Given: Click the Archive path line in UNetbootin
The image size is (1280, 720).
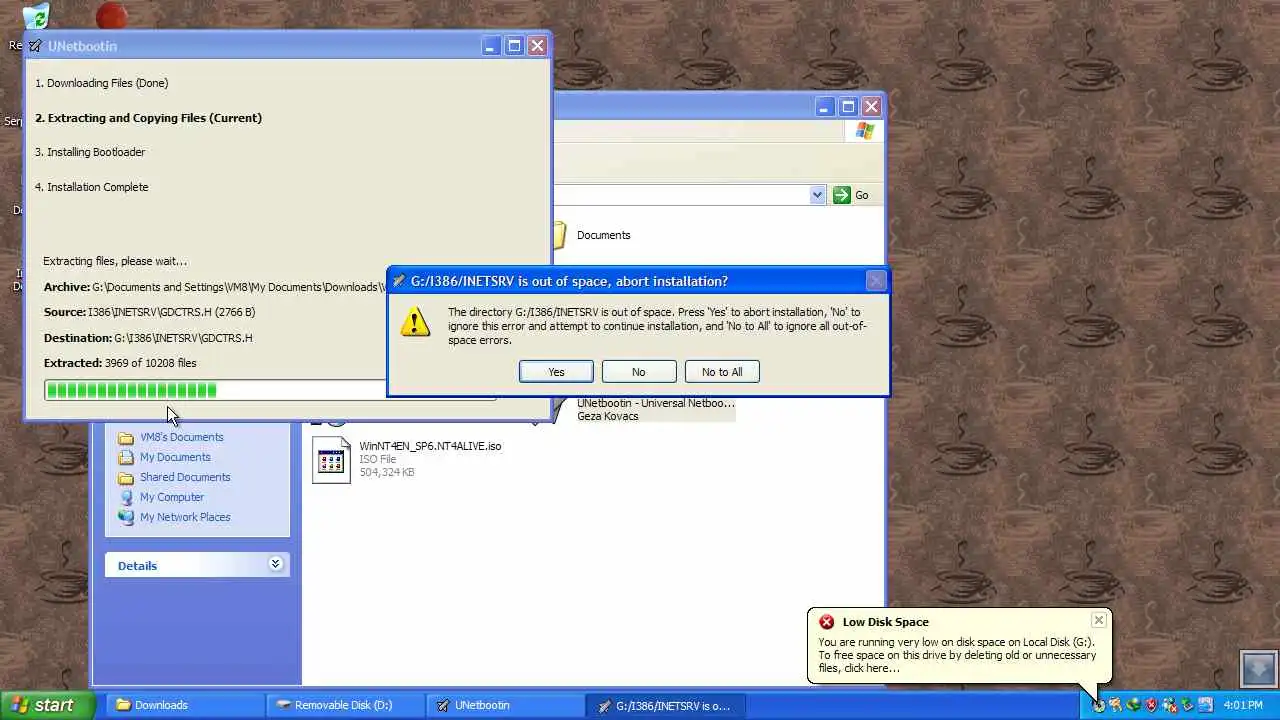Looking at the screenshot, I should point(215,287).
